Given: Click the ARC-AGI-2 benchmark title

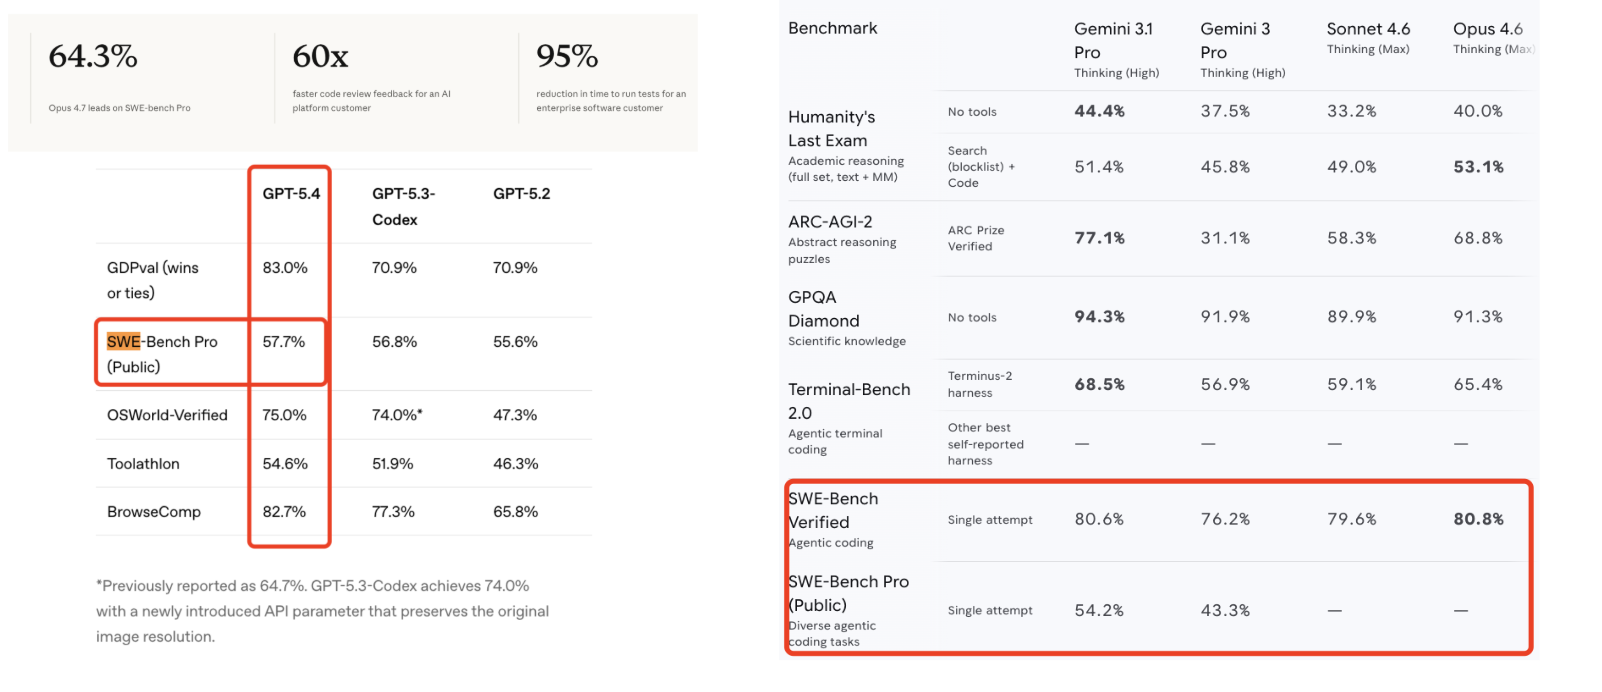Looking at the screenshot, I should click(x=830, y=222).
